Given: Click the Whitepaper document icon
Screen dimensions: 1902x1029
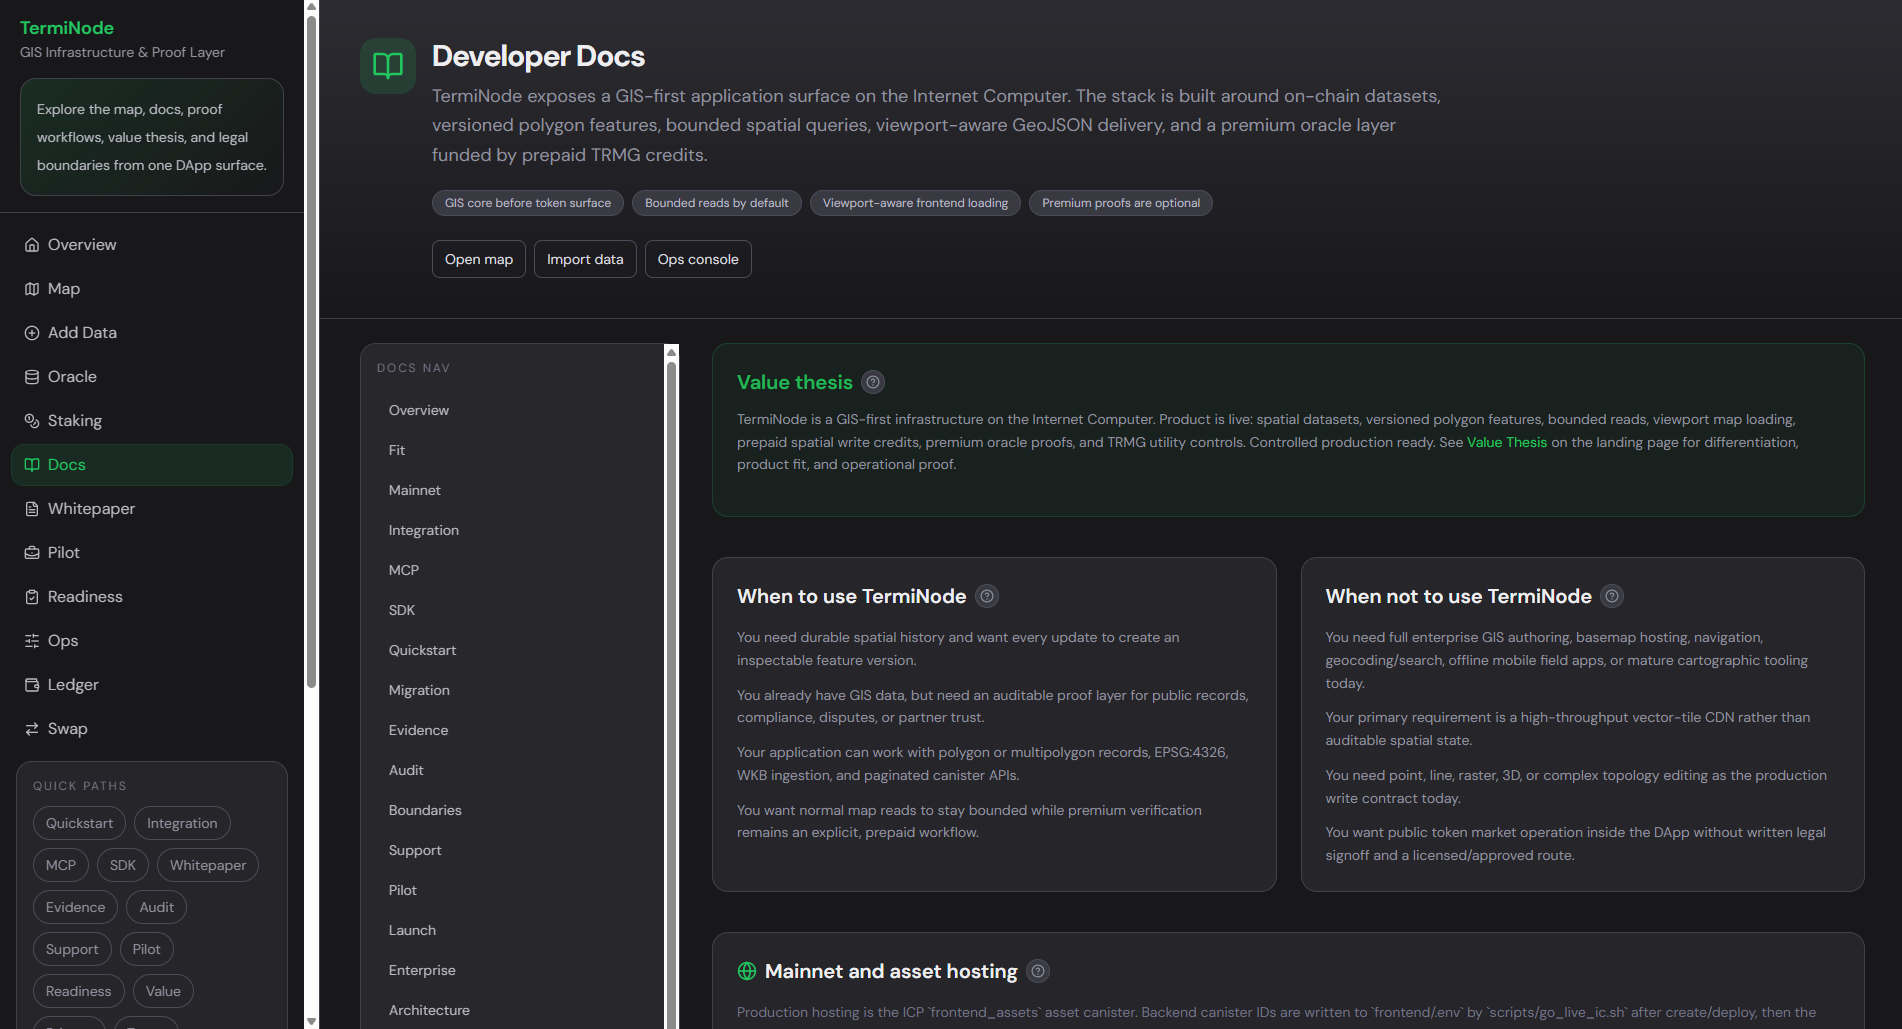Looking at the screenshot, I should click(32, 509).
